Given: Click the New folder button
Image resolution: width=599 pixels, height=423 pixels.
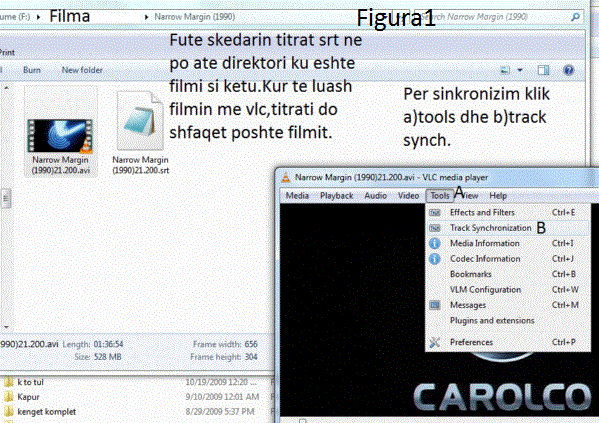Looking at the screenshot, I should (x=82, y=70).
